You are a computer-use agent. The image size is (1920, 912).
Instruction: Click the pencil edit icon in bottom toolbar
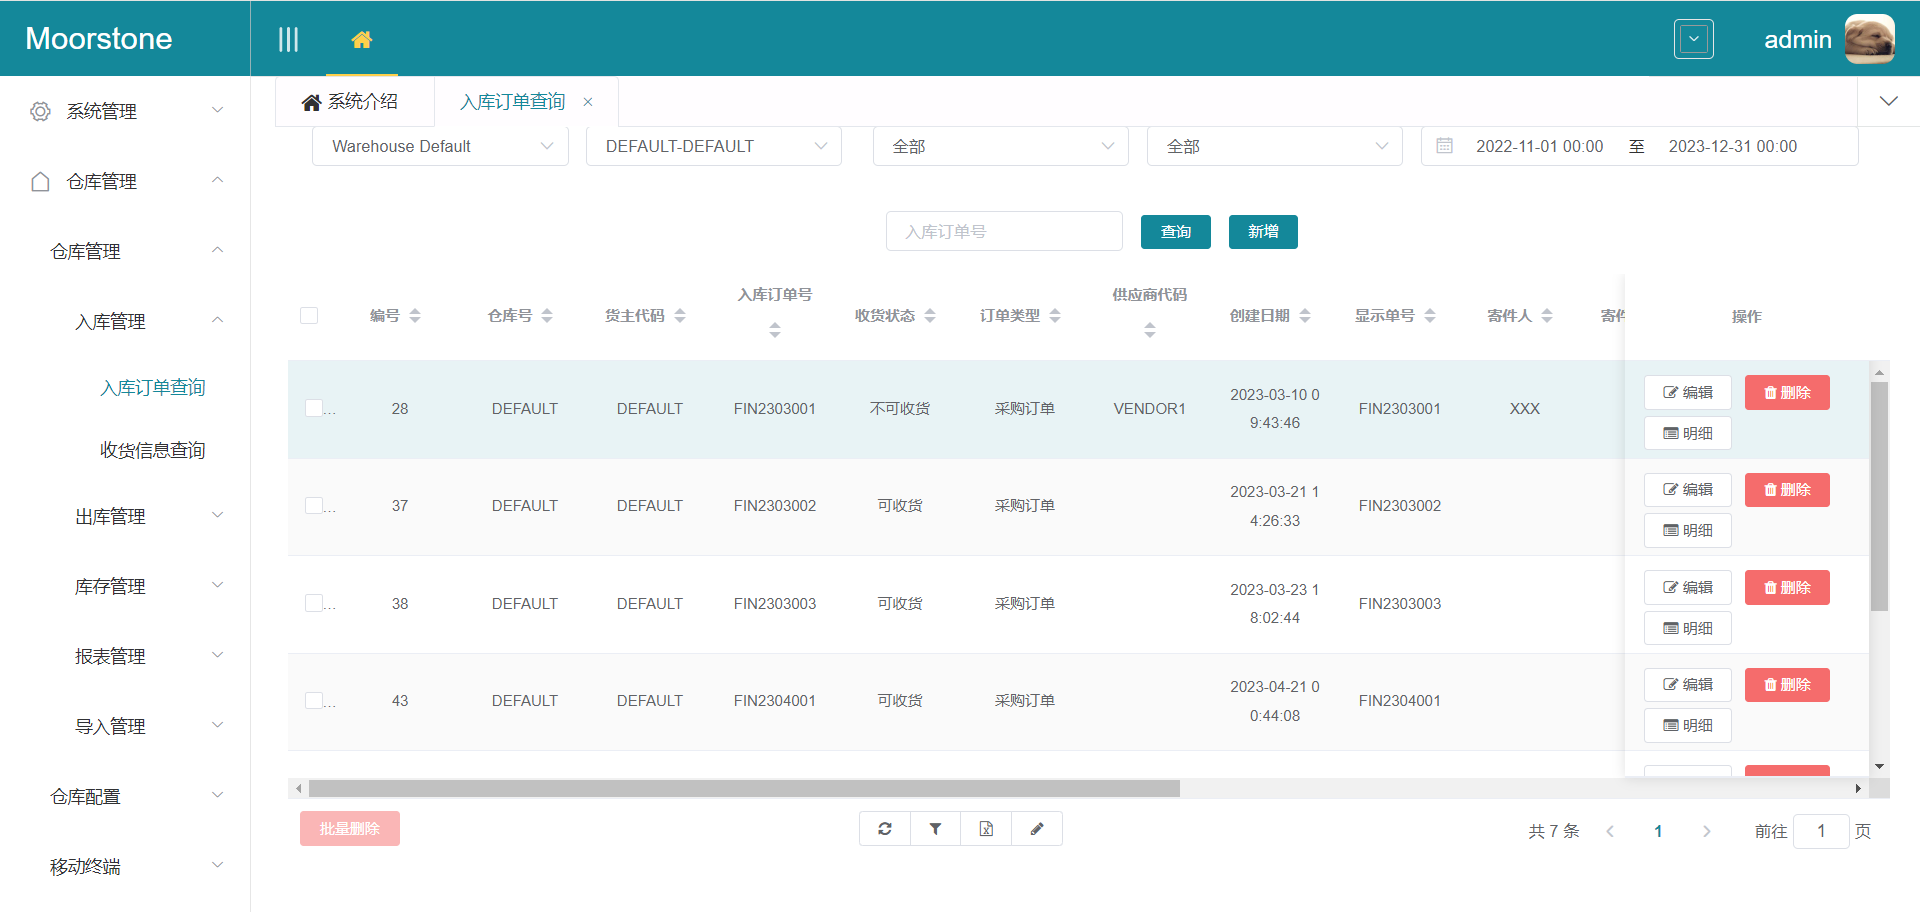click(x=1037, y=829)
